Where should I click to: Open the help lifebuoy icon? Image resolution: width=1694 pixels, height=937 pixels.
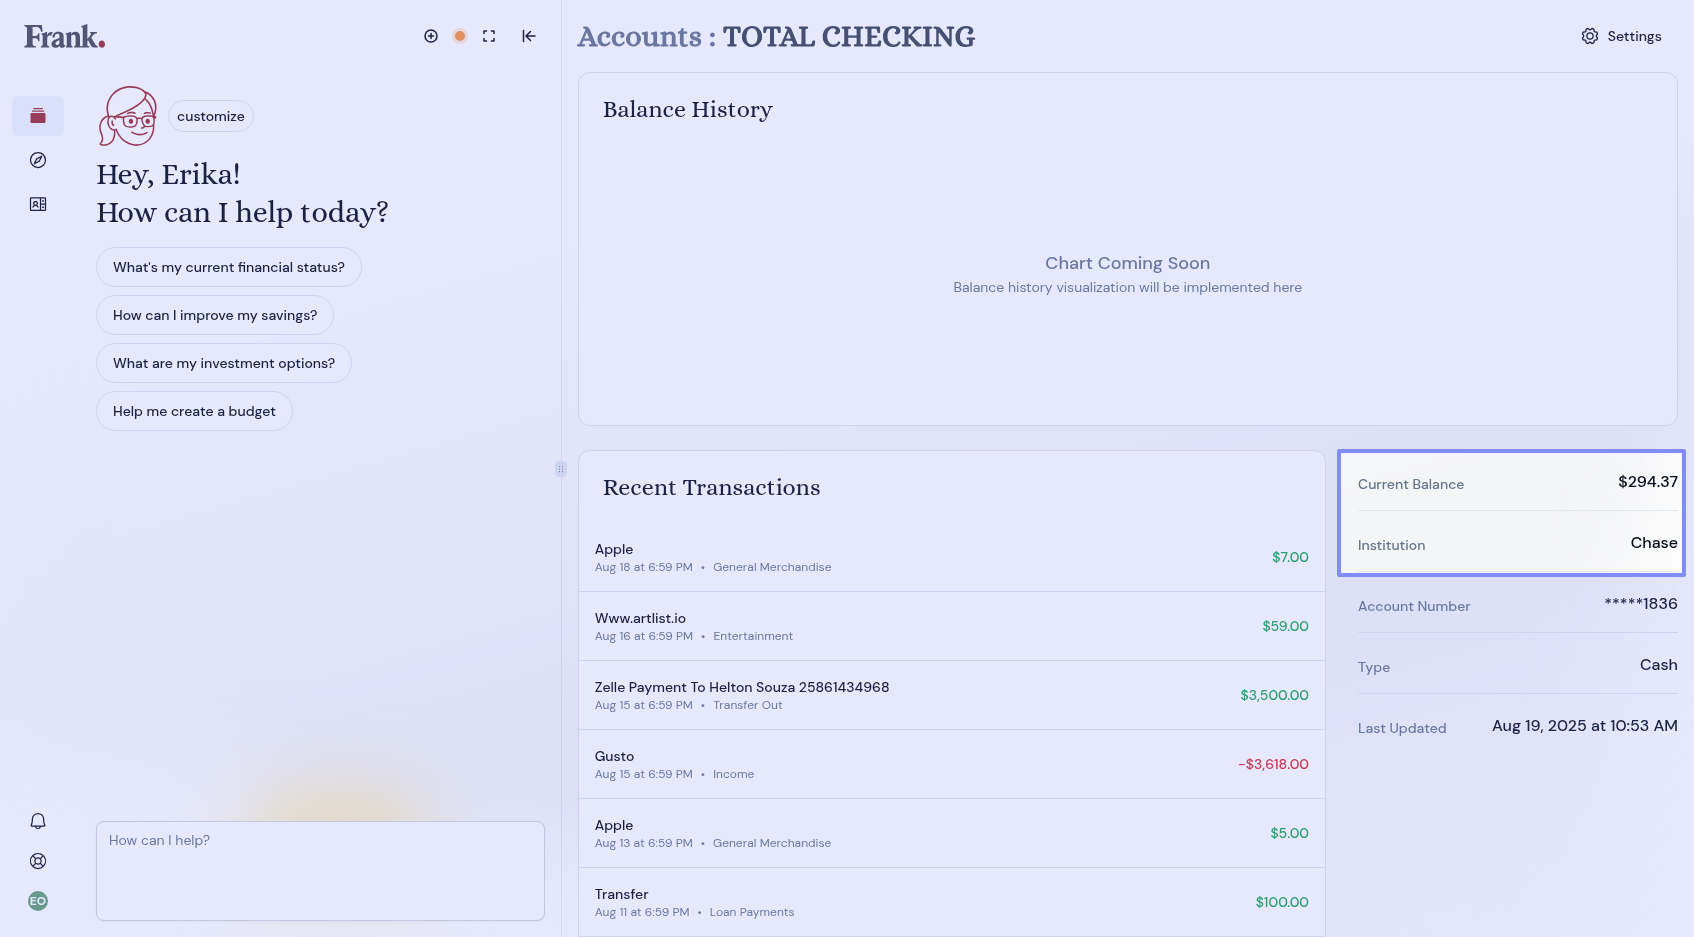coord(38,861)
